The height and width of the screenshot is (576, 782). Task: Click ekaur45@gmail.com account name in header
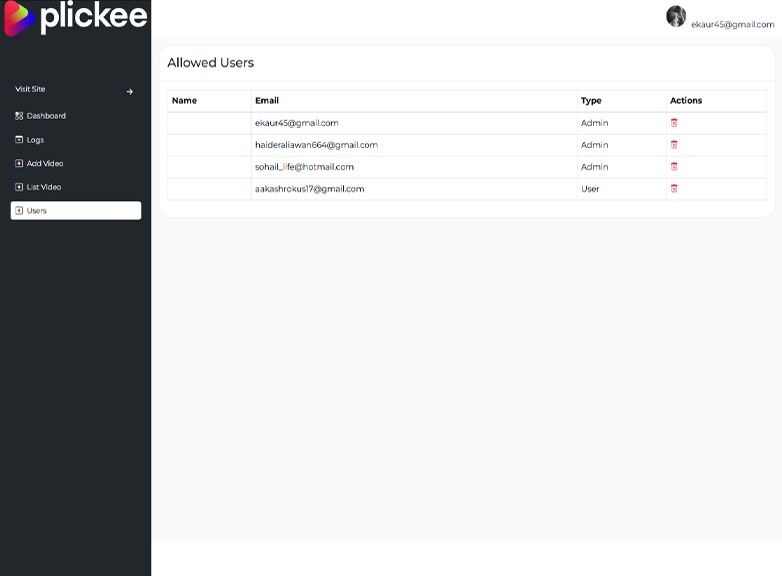coord(732,24)
